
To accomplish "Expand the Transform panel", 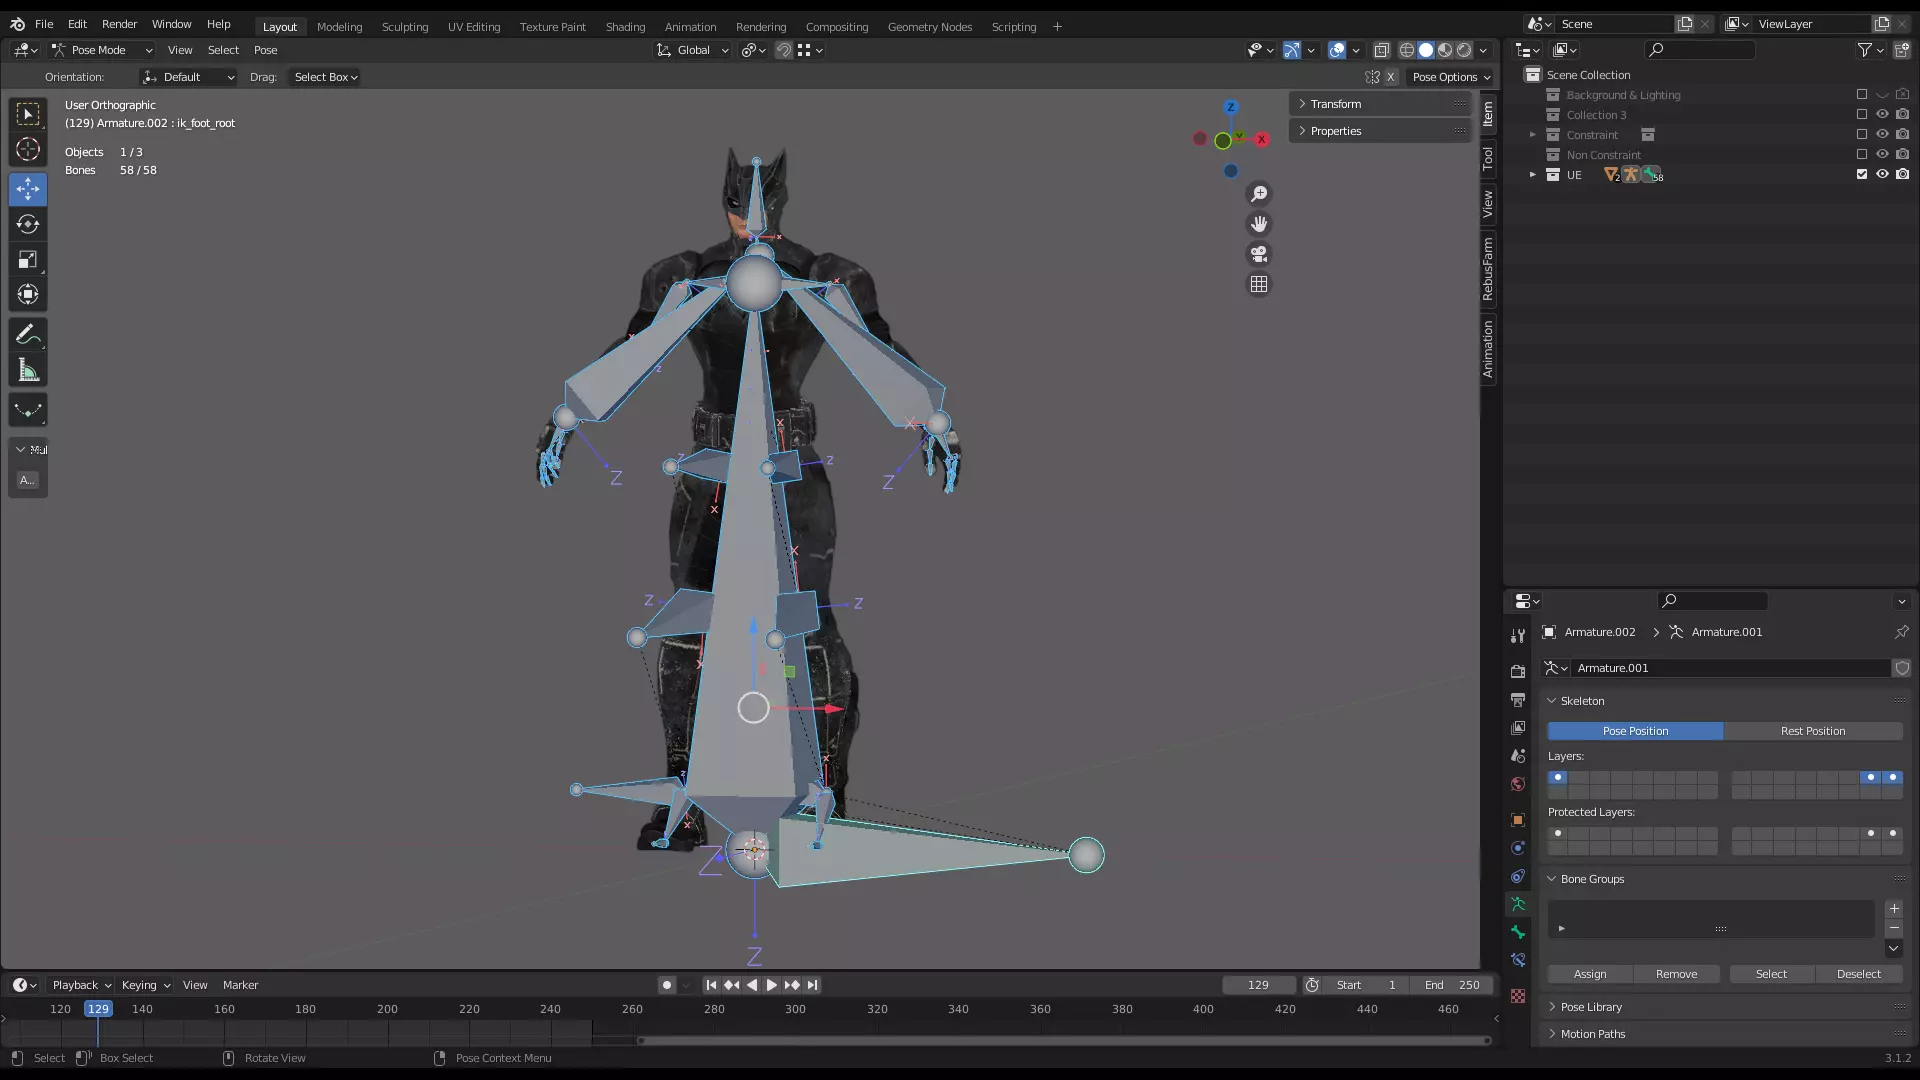I will 1380,104.
